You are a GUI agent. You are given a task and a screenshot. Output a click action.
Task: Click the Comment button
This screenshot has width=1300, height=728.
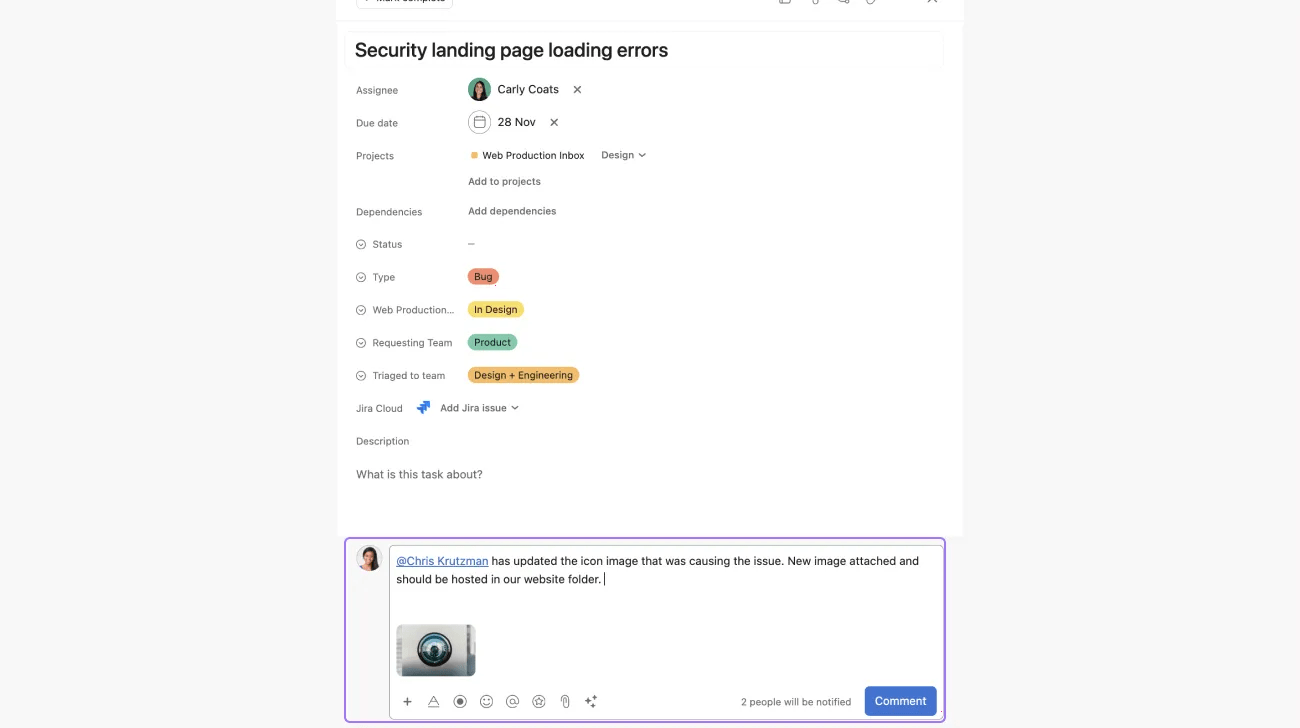pyautogui.click(x=899, y=701)
